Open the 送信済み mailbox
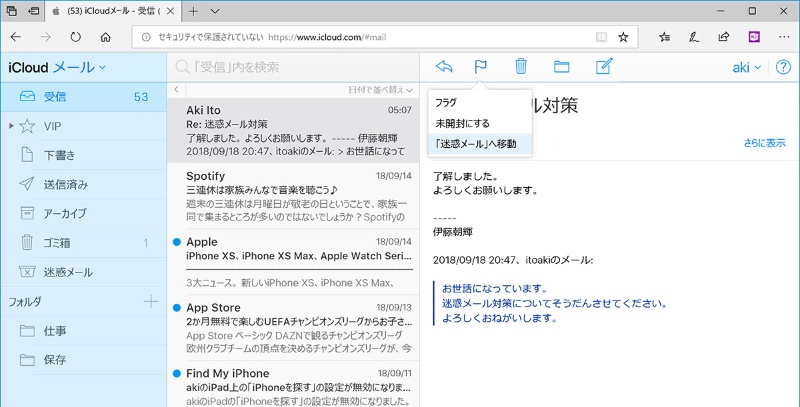800x407 pixels. click(65, 184)
